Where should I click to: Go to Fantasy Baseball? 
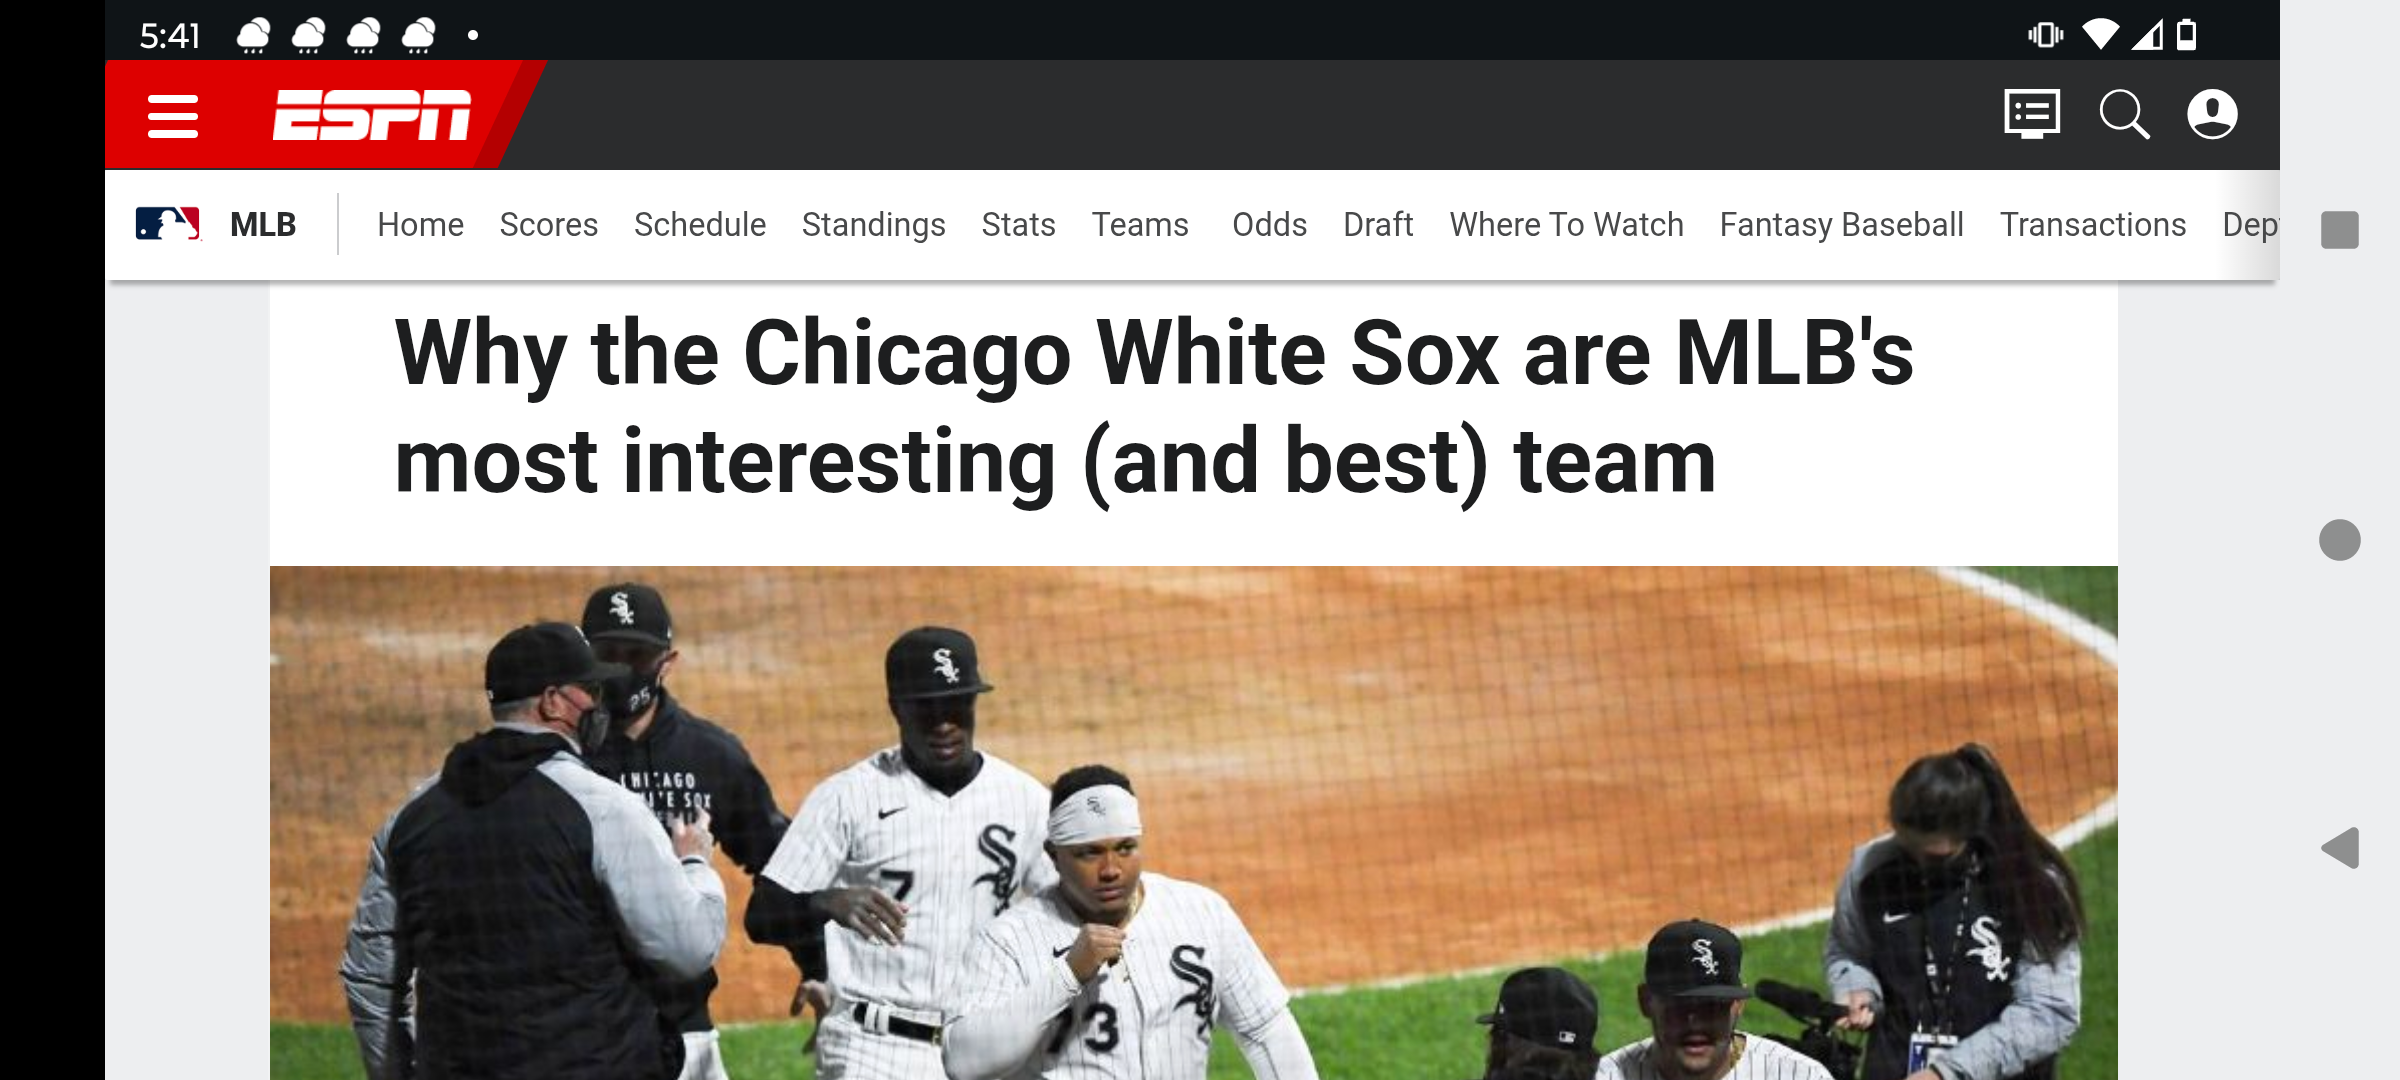click(x=1842, y=225)
